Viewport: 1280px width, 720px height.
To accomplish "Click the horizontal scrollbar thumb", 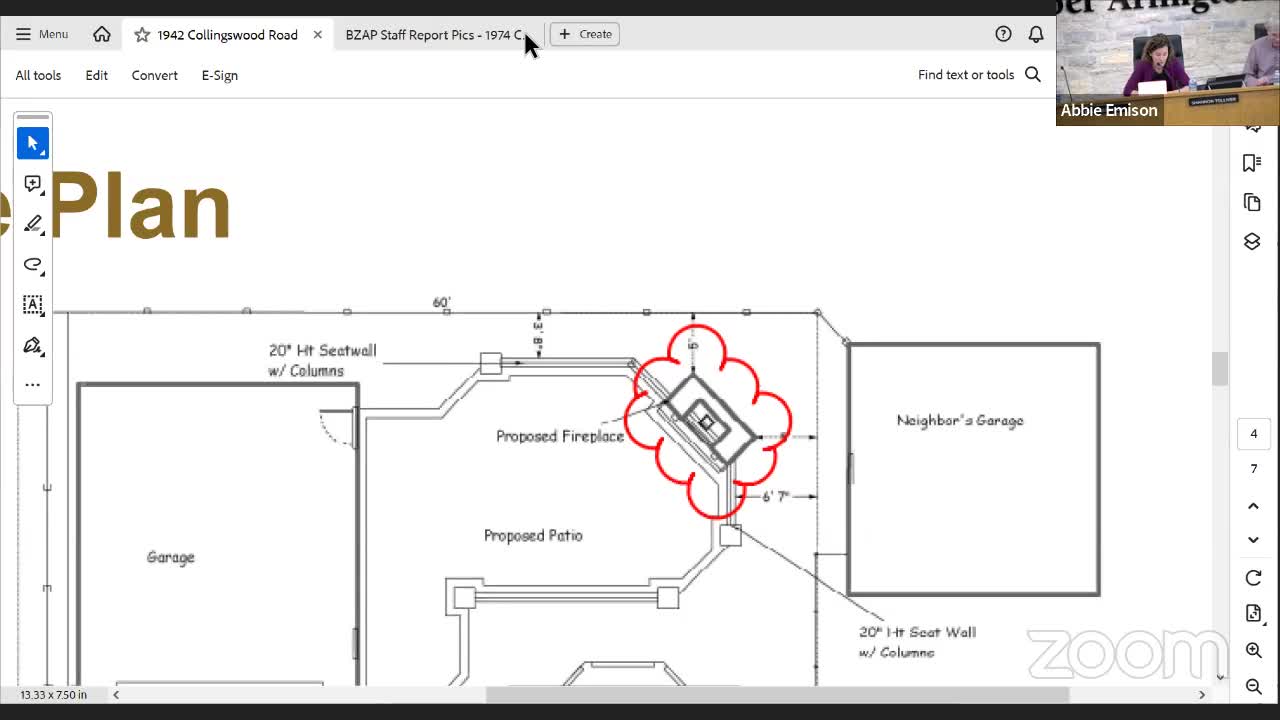I will [777, 695].
